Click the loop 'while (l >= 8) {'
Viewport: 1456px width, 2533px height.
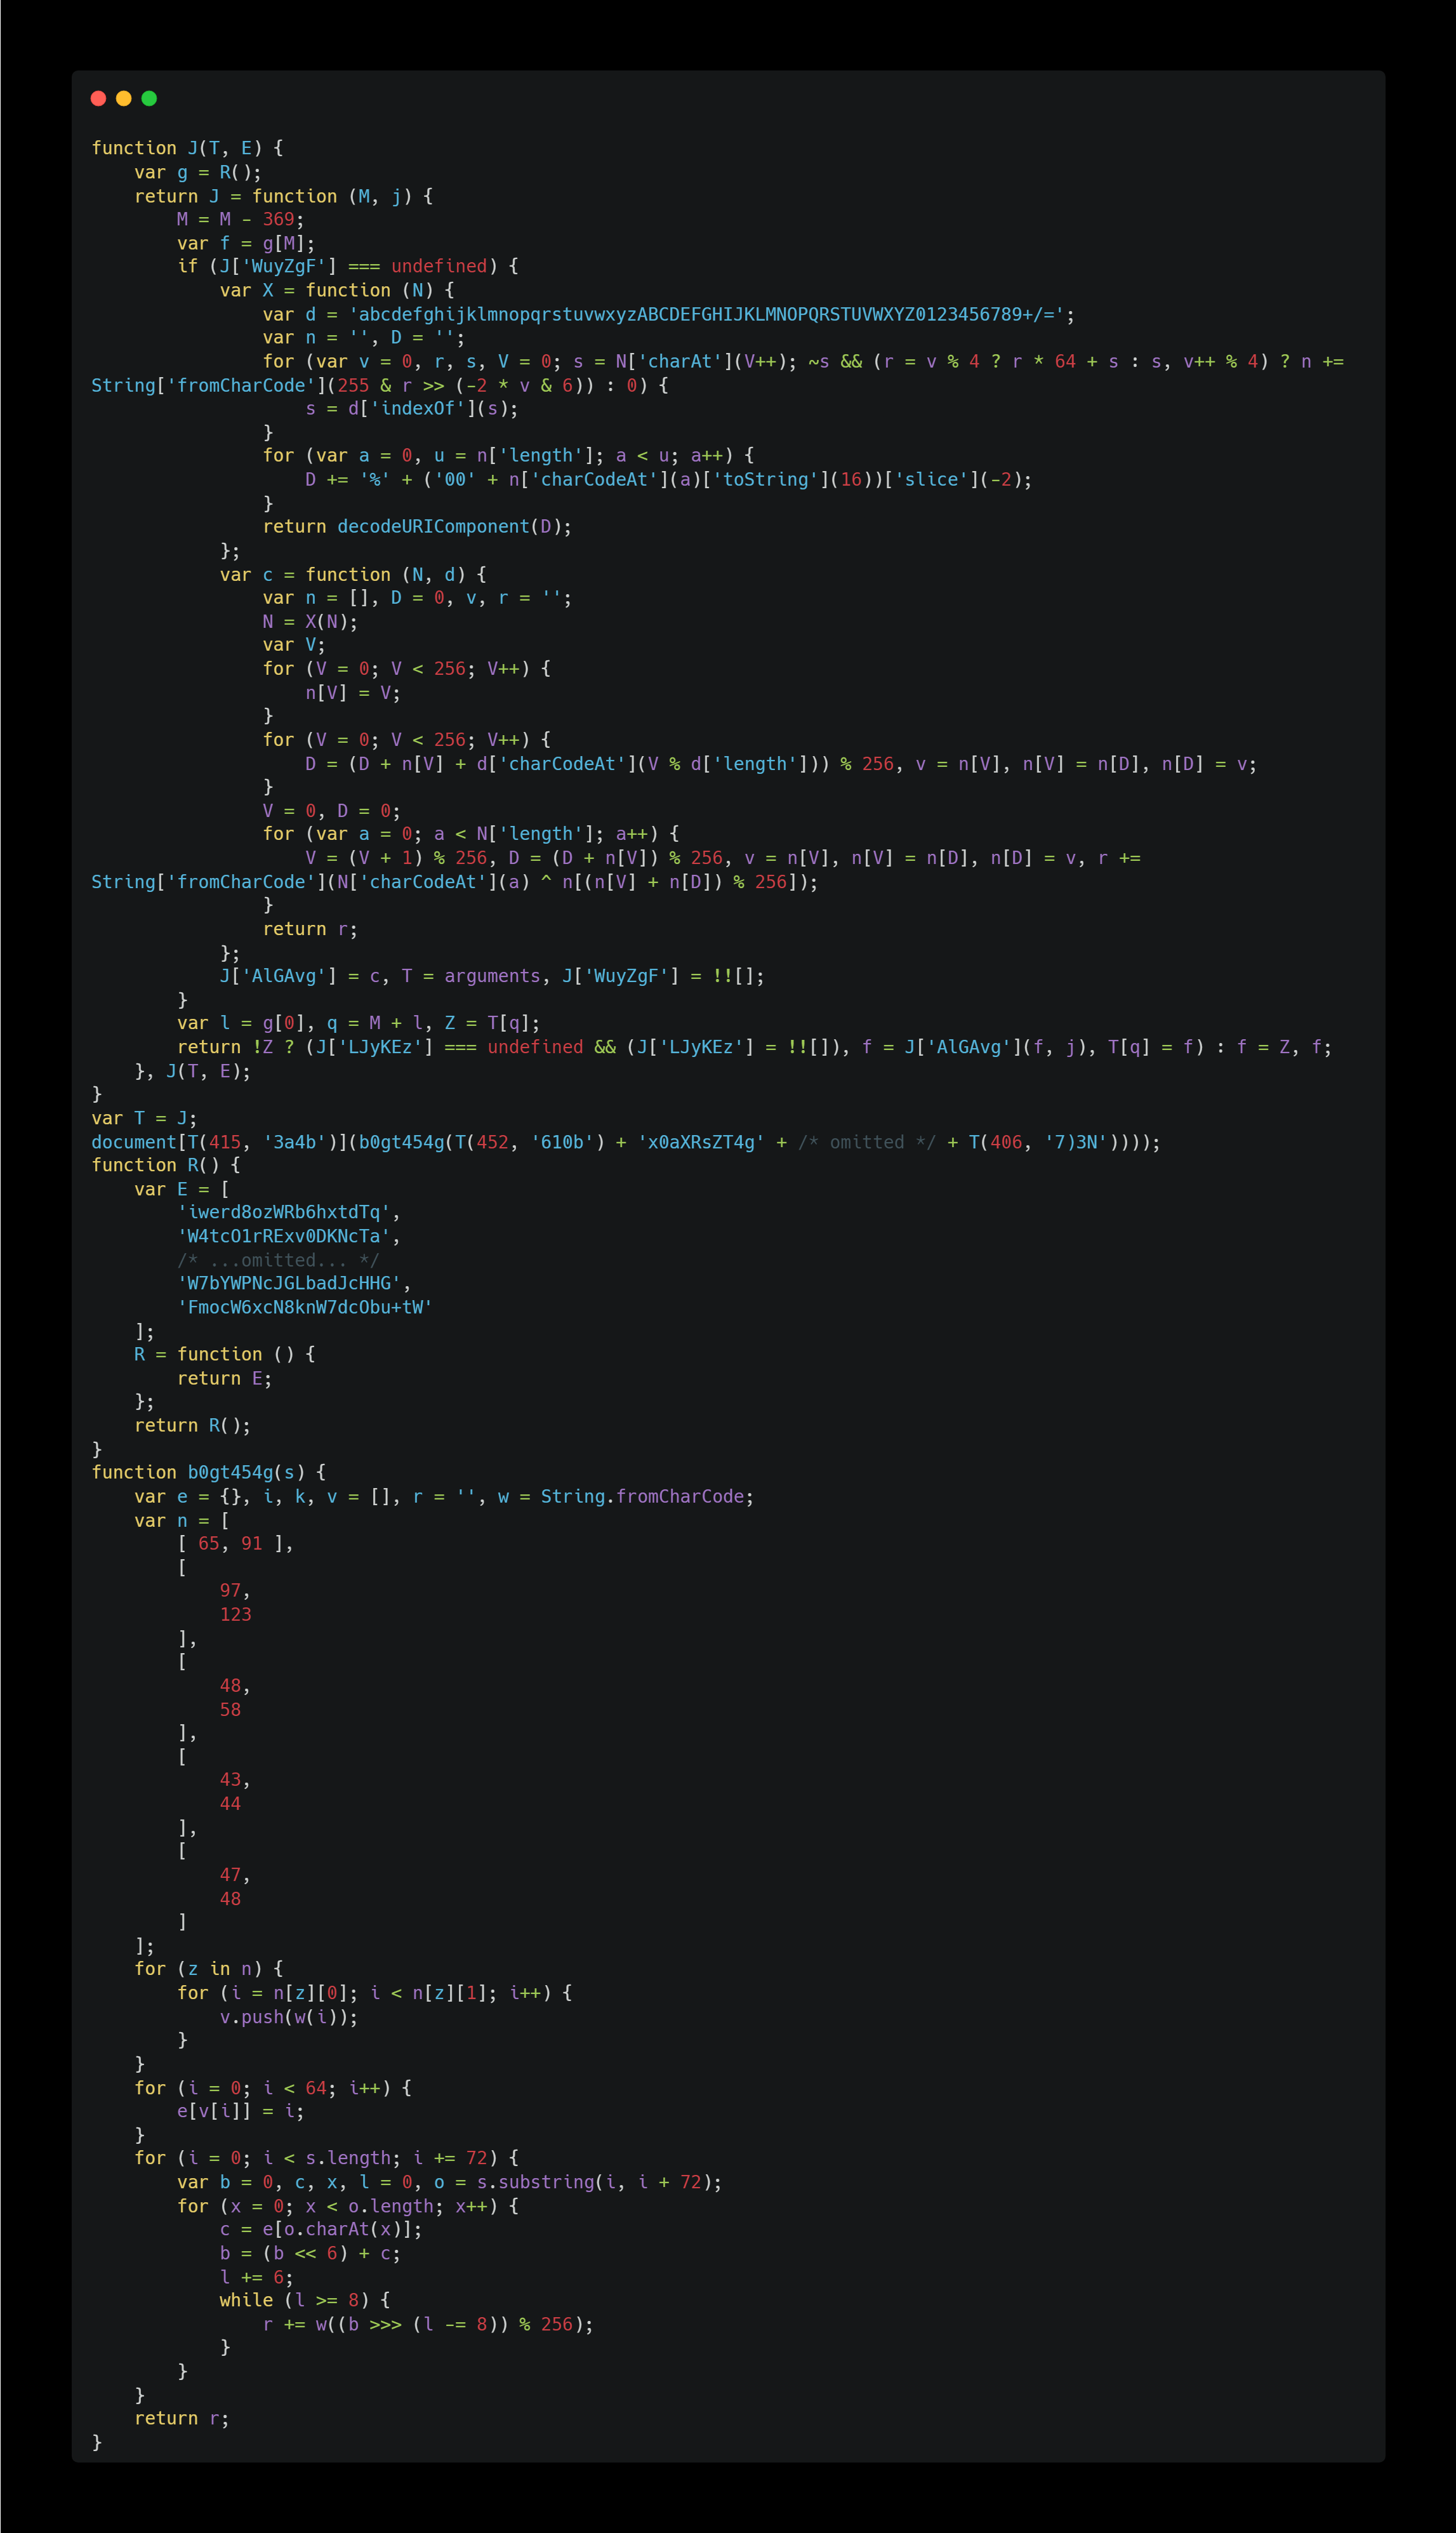click(305, 2300)
